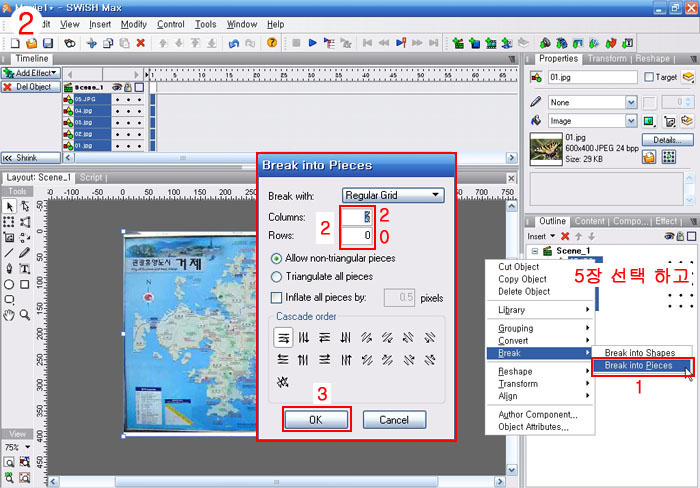
Task: Toggle Scene_1 visibility eye in timeline
Action: click(117, 88)
